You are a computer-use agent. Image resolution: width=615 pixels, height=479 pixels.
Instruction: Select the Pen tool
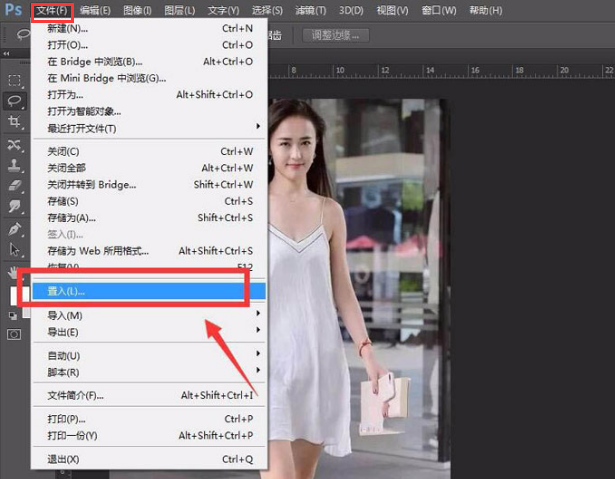coord(15,229)
